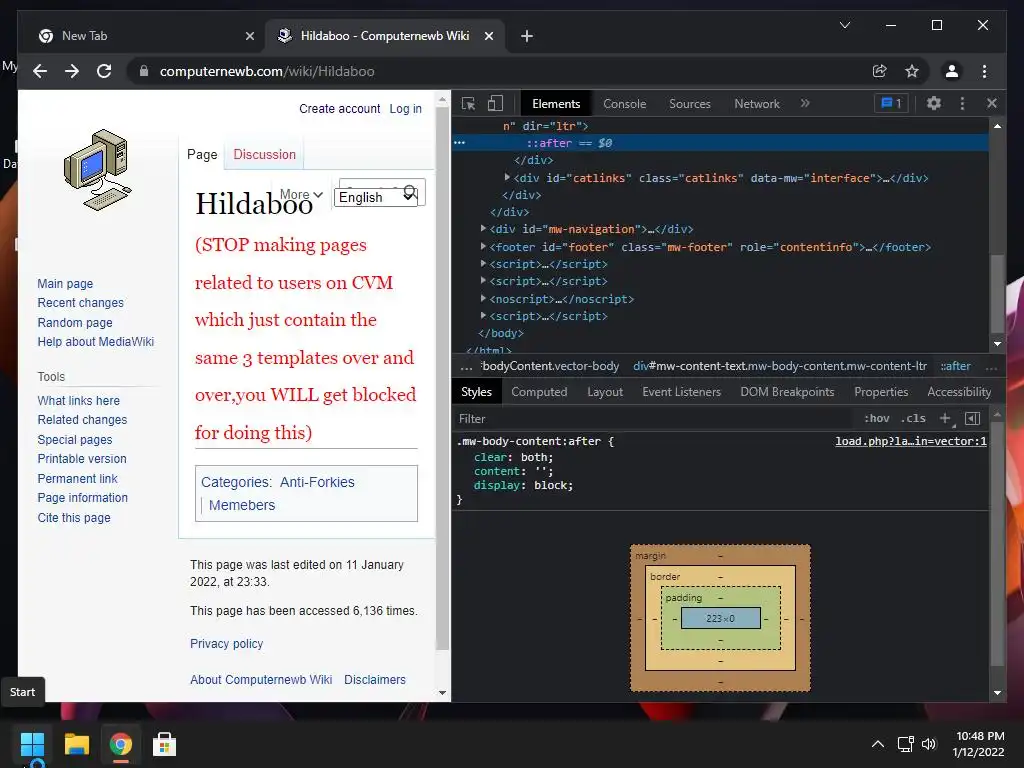Expand the last script node before body close

(x=483, y=315)
